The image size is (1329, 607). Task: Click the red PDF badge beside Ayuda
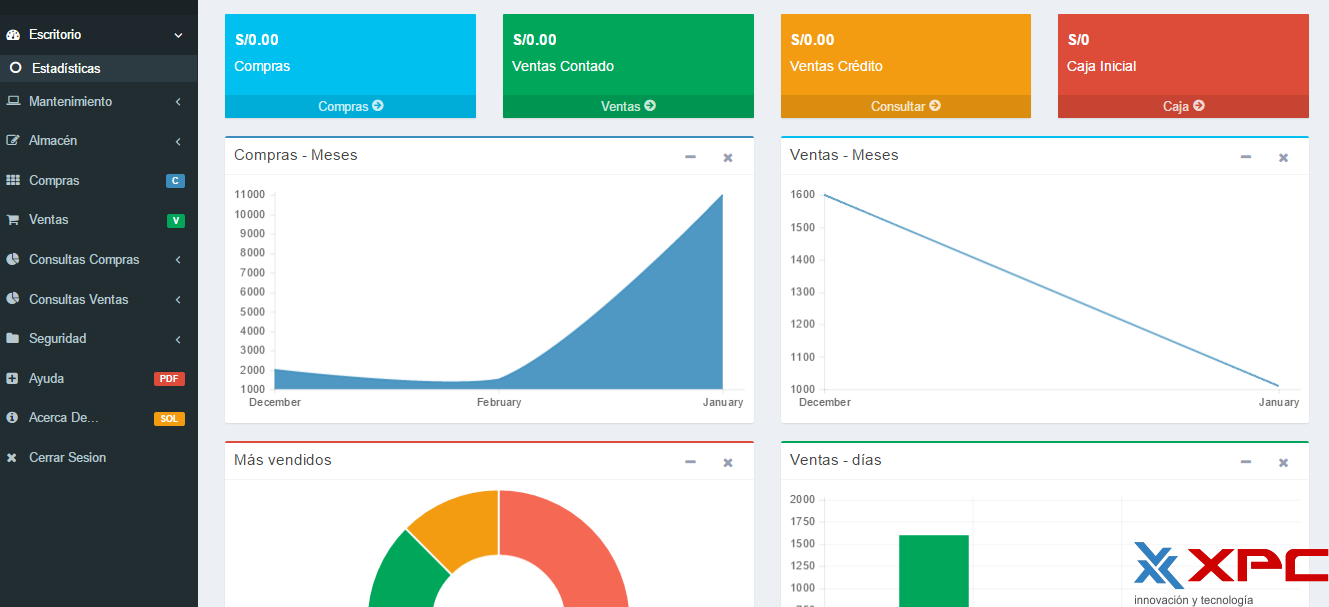click(x=169, y=379)
